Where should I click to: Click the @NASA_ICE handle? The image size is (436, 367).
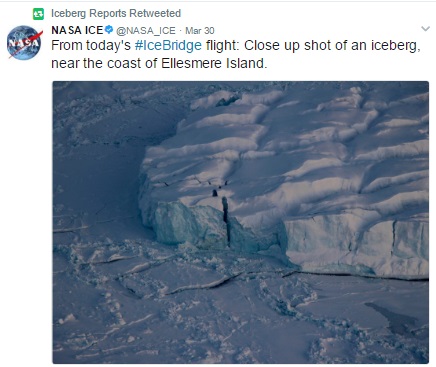pyautogui.click(x=146, y=31)
